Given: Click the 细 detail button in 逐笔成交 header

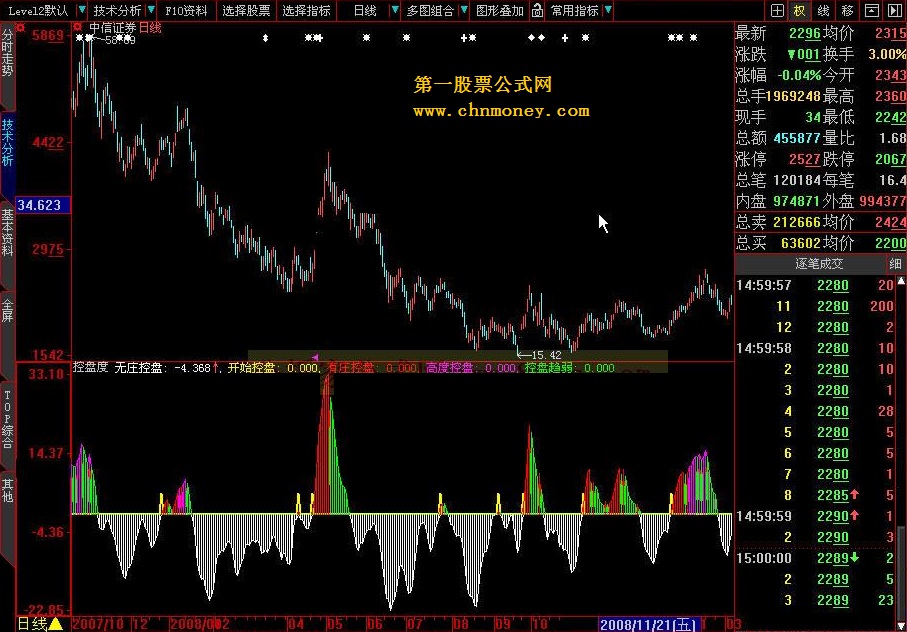Looking at the screenshot, I should (x=895, y=264).
